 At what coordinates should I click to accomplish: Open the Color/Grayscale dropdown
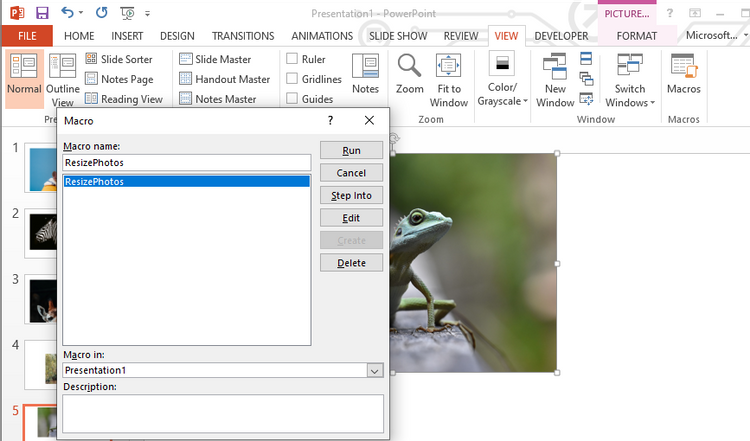502,80
